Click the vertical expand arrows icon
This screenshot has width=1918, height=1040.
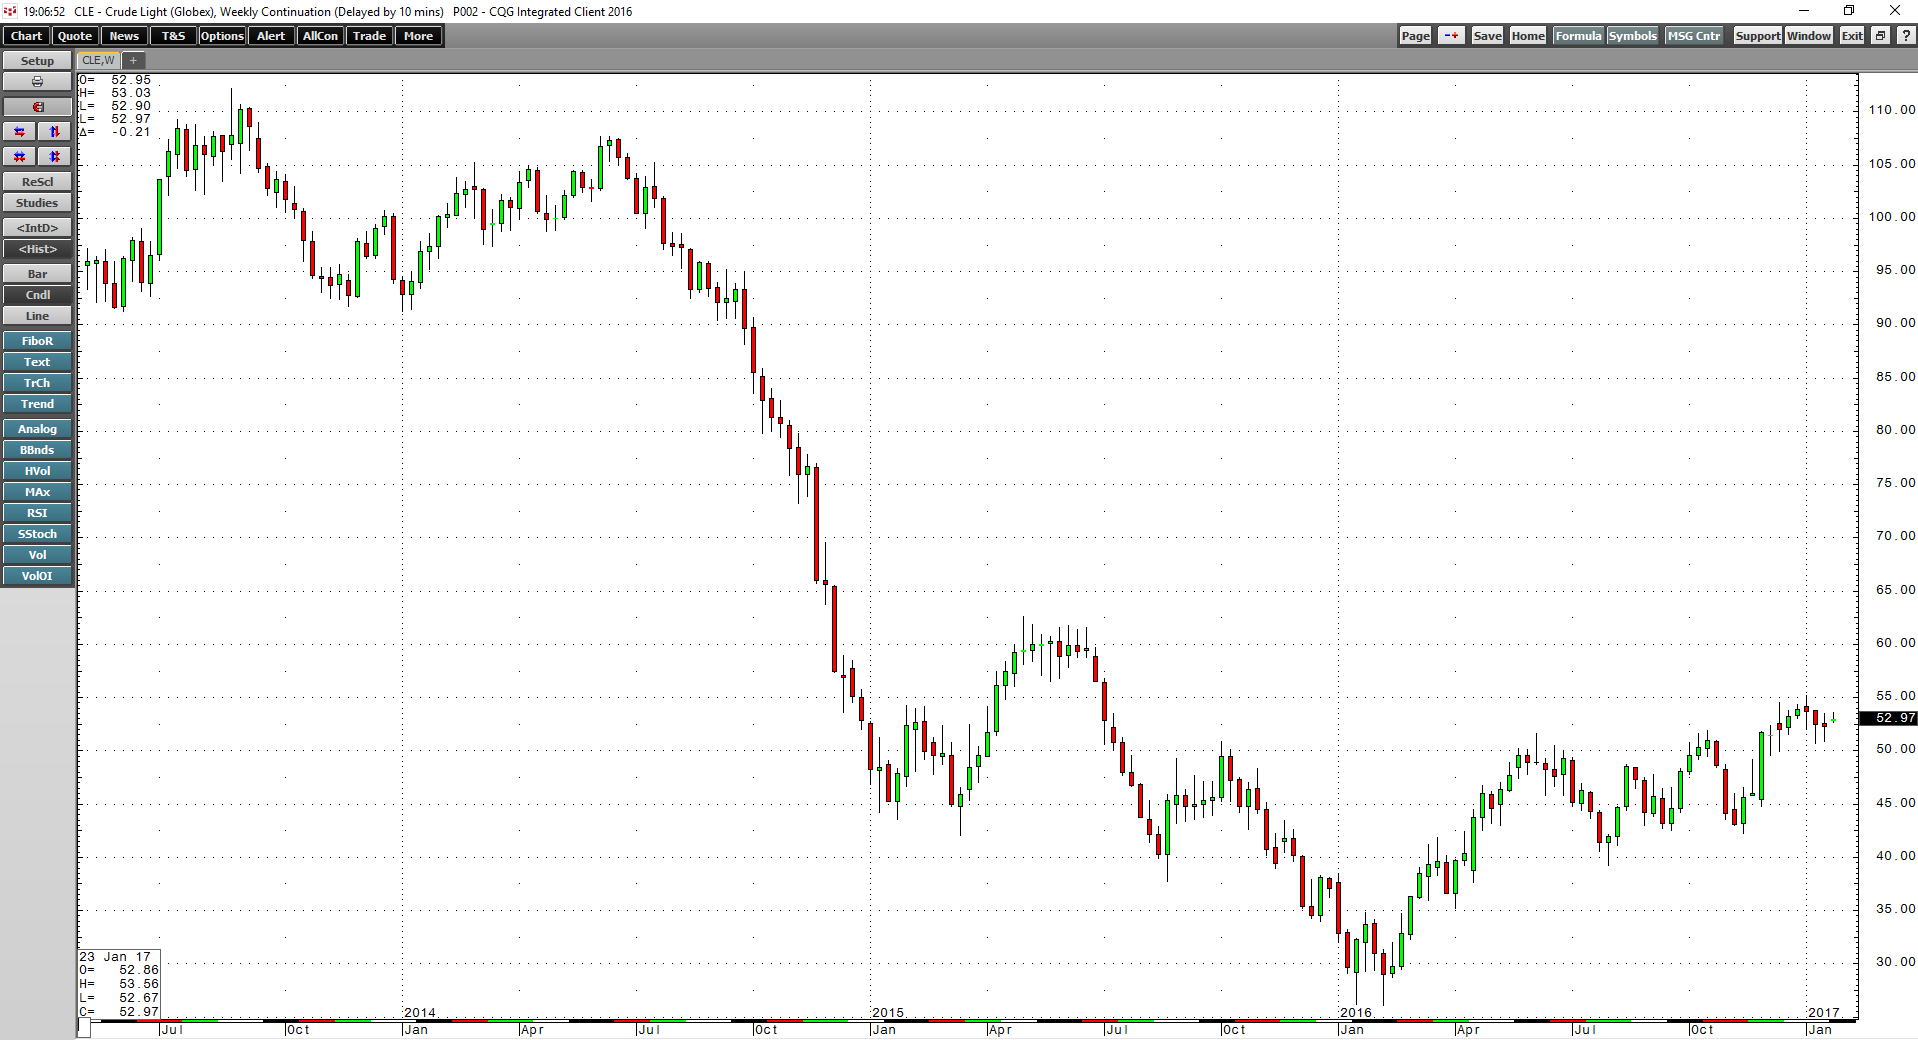(55, 132)
